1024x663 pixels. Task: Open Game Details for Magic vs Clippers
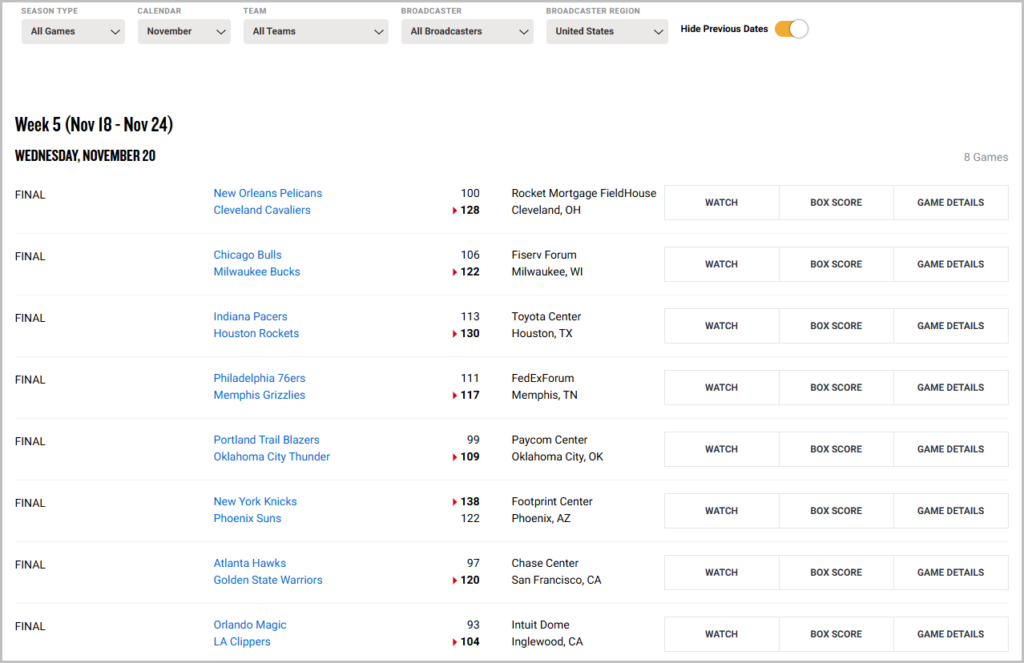[951, 634]
